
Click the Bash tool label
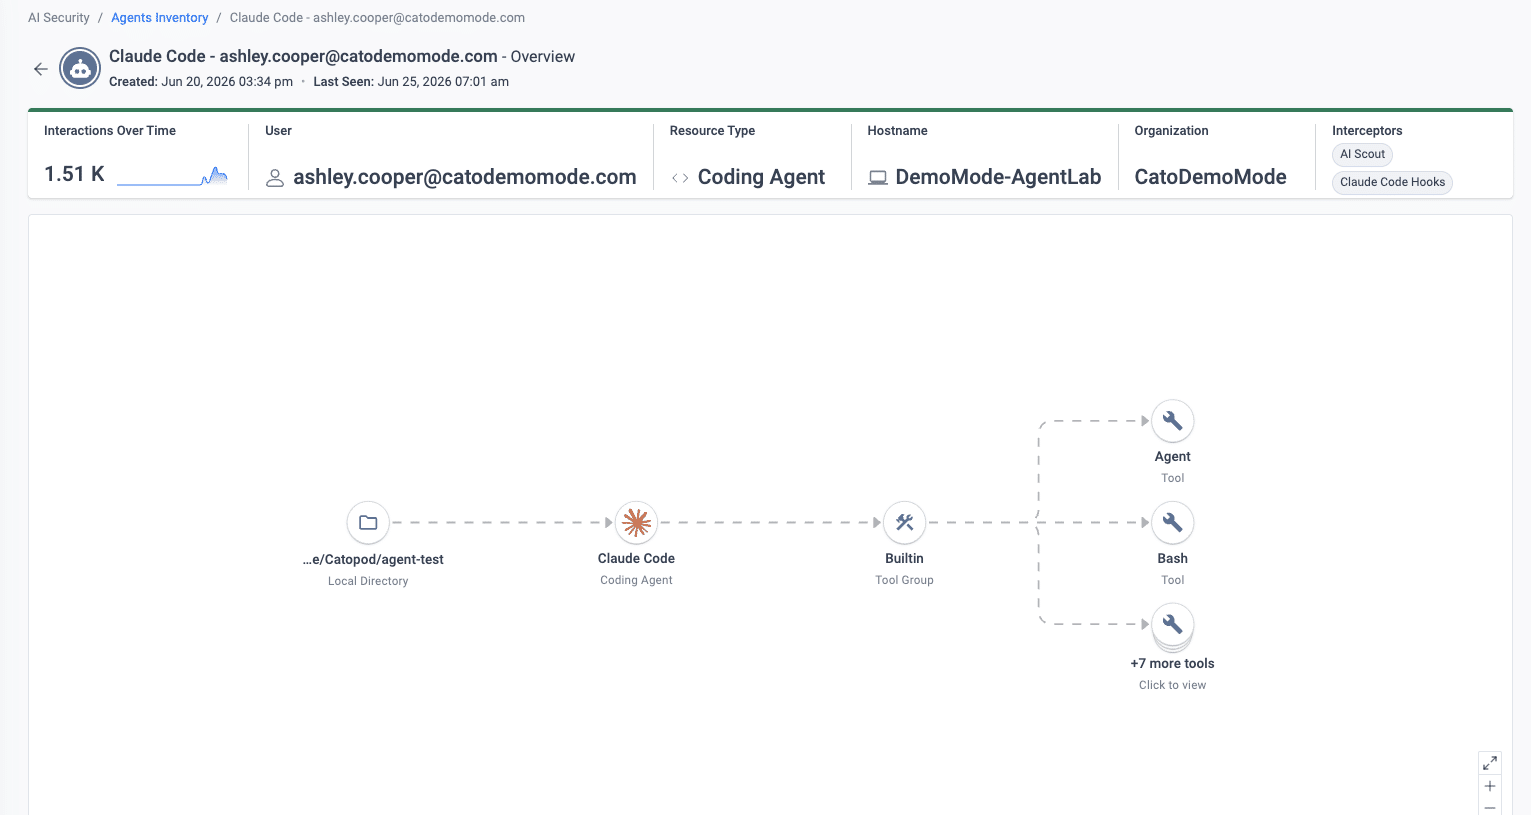click(1173, 559)
